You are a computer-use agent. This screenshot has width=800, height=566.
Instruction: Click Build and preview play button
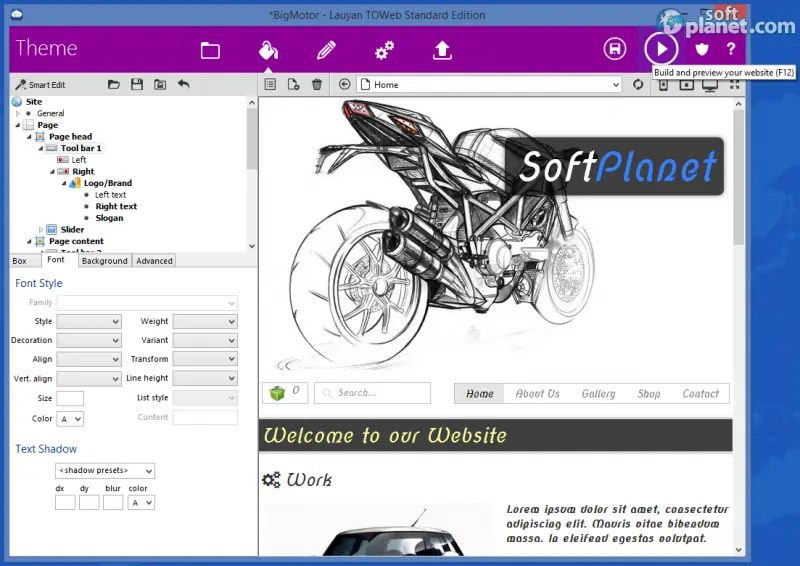pyautogui.click(x=661, y=49)
